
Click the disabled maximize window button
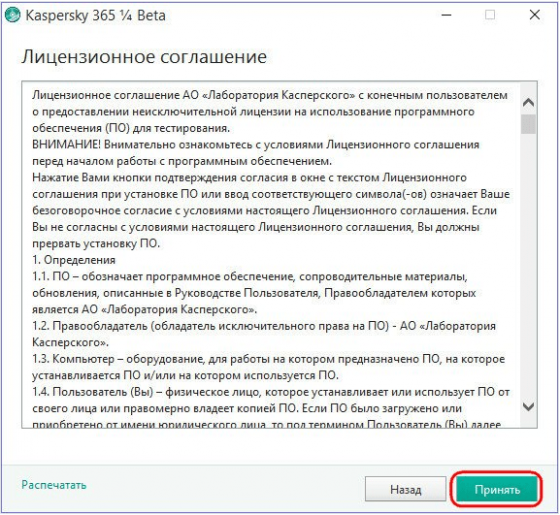[x=490, y=15]
